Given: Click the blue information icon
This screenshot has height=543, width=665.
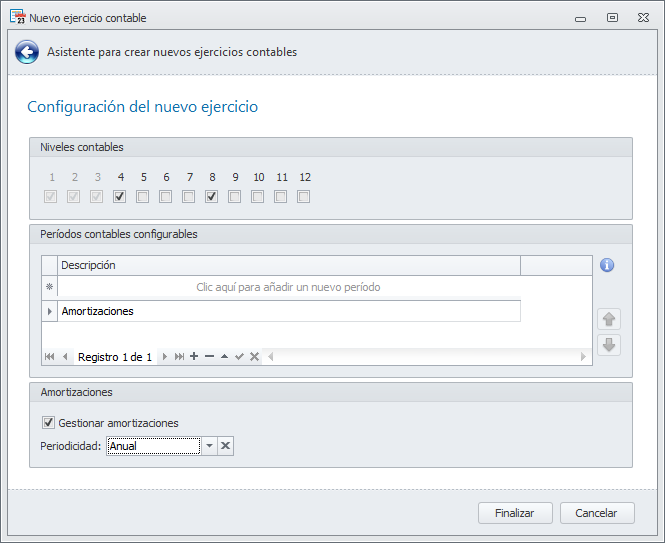Looking at the screenshot, I should [606, 266].
